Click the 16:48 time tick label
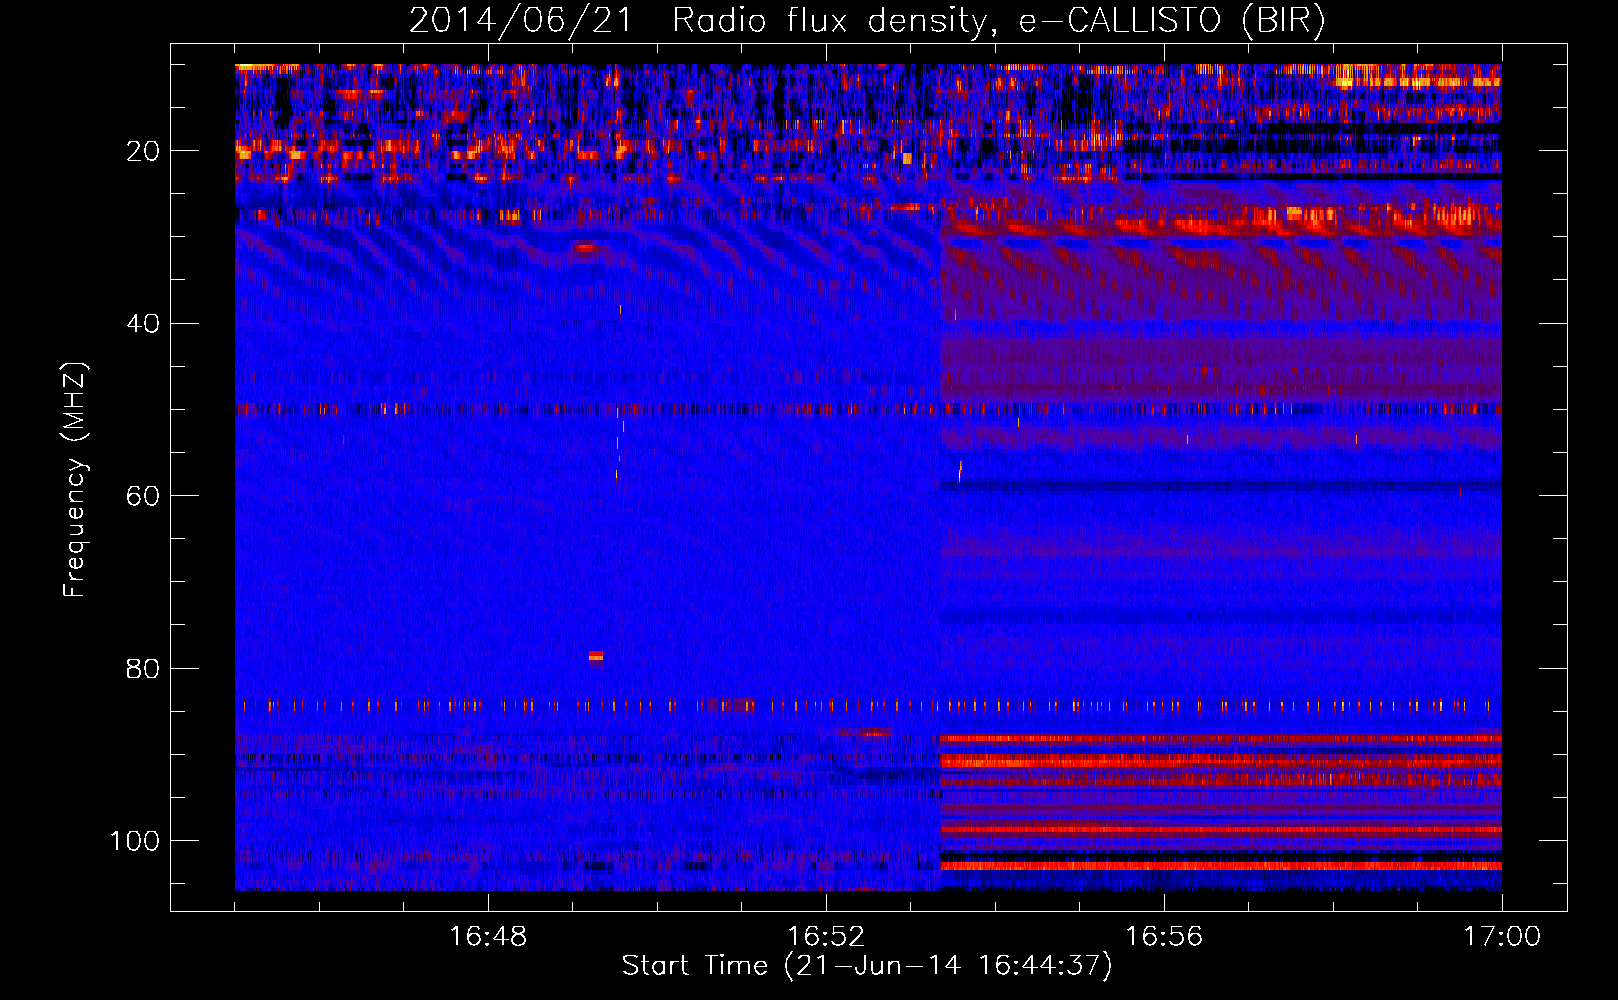Screen dimensions: 1618x1000 click(488, 937)
